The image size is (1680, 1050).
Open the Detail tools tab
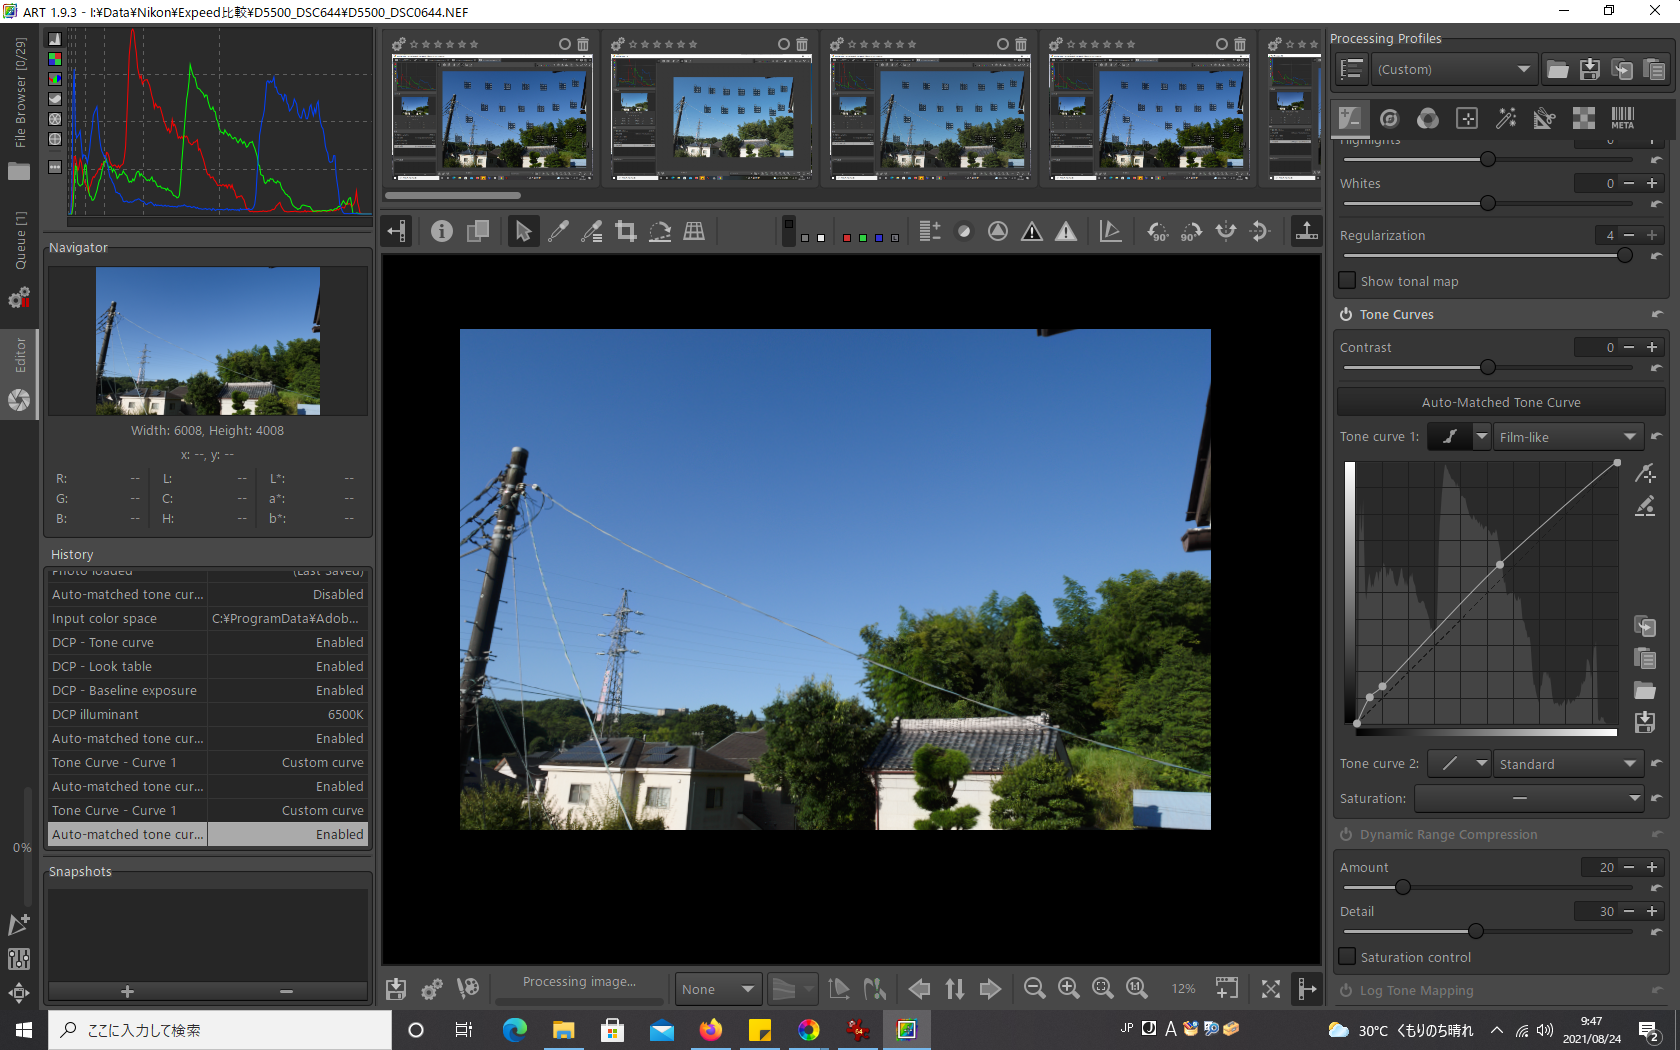(1389, 118)
